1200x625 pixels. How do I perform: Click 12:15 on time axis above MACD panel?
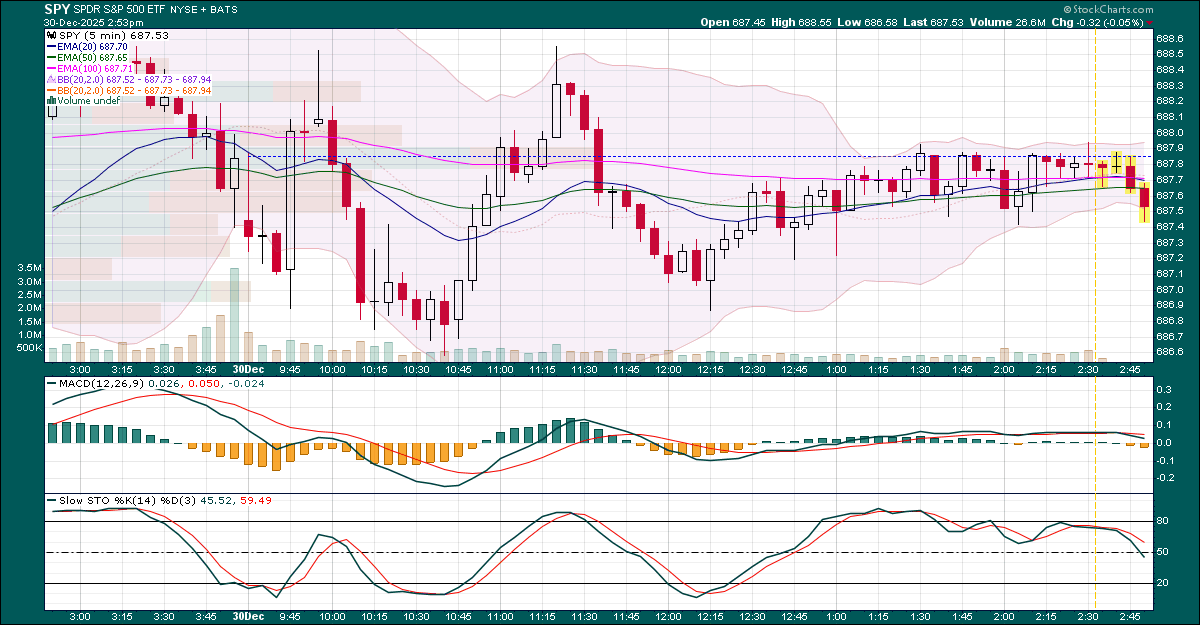tap(710, 369)
